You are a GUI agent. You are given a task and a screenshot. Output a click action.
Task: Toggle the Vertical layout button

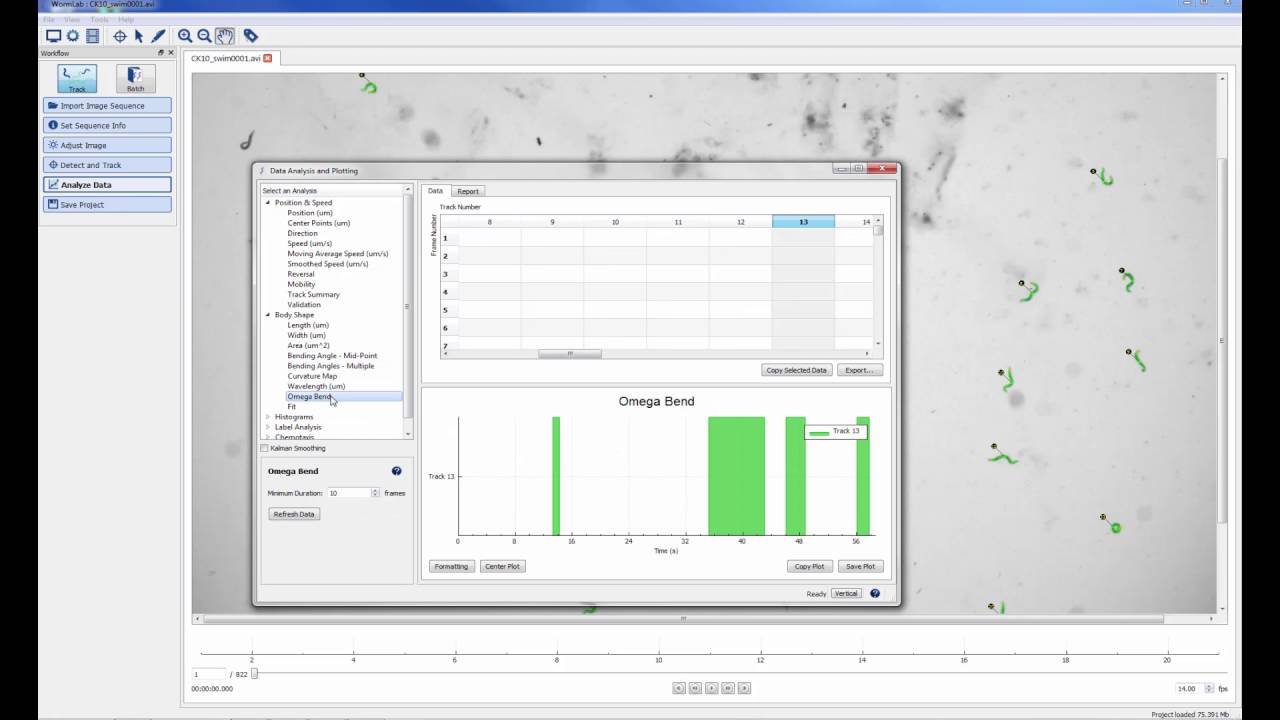[x=846, y=593]
